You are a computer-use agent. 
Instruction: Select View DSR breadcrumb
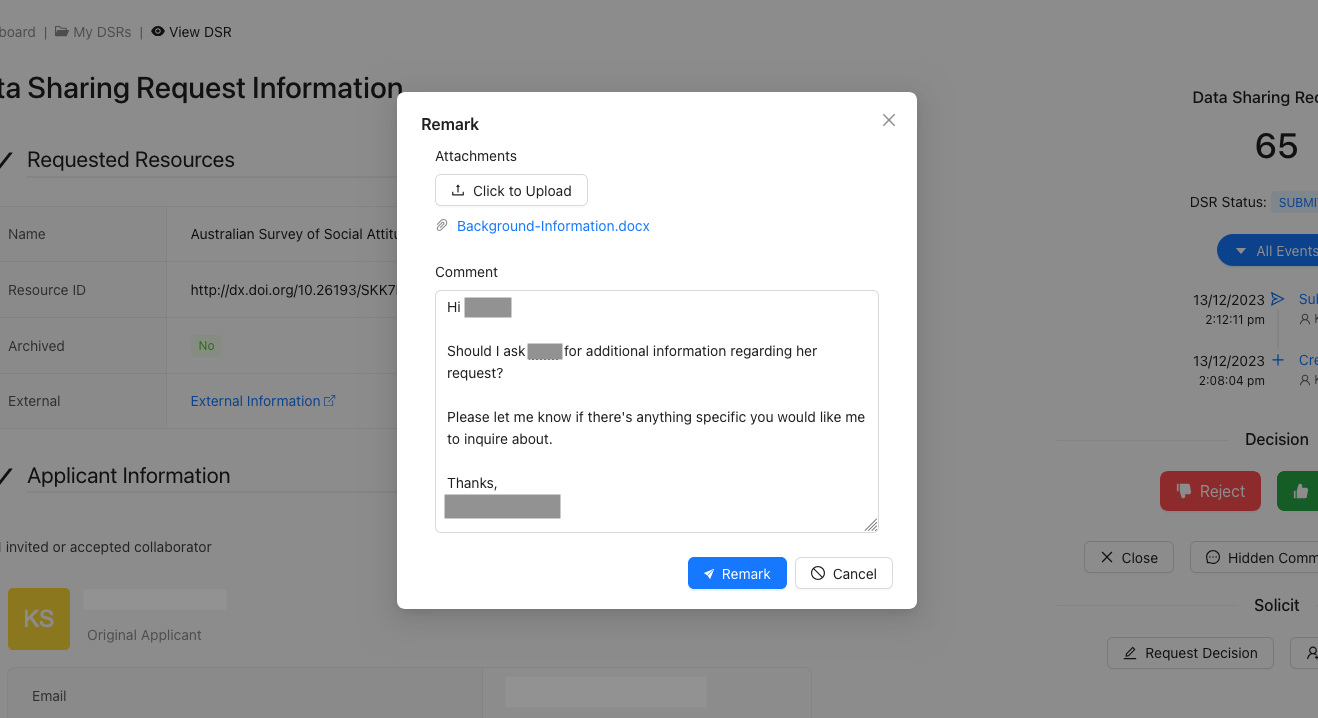(200, 32)
